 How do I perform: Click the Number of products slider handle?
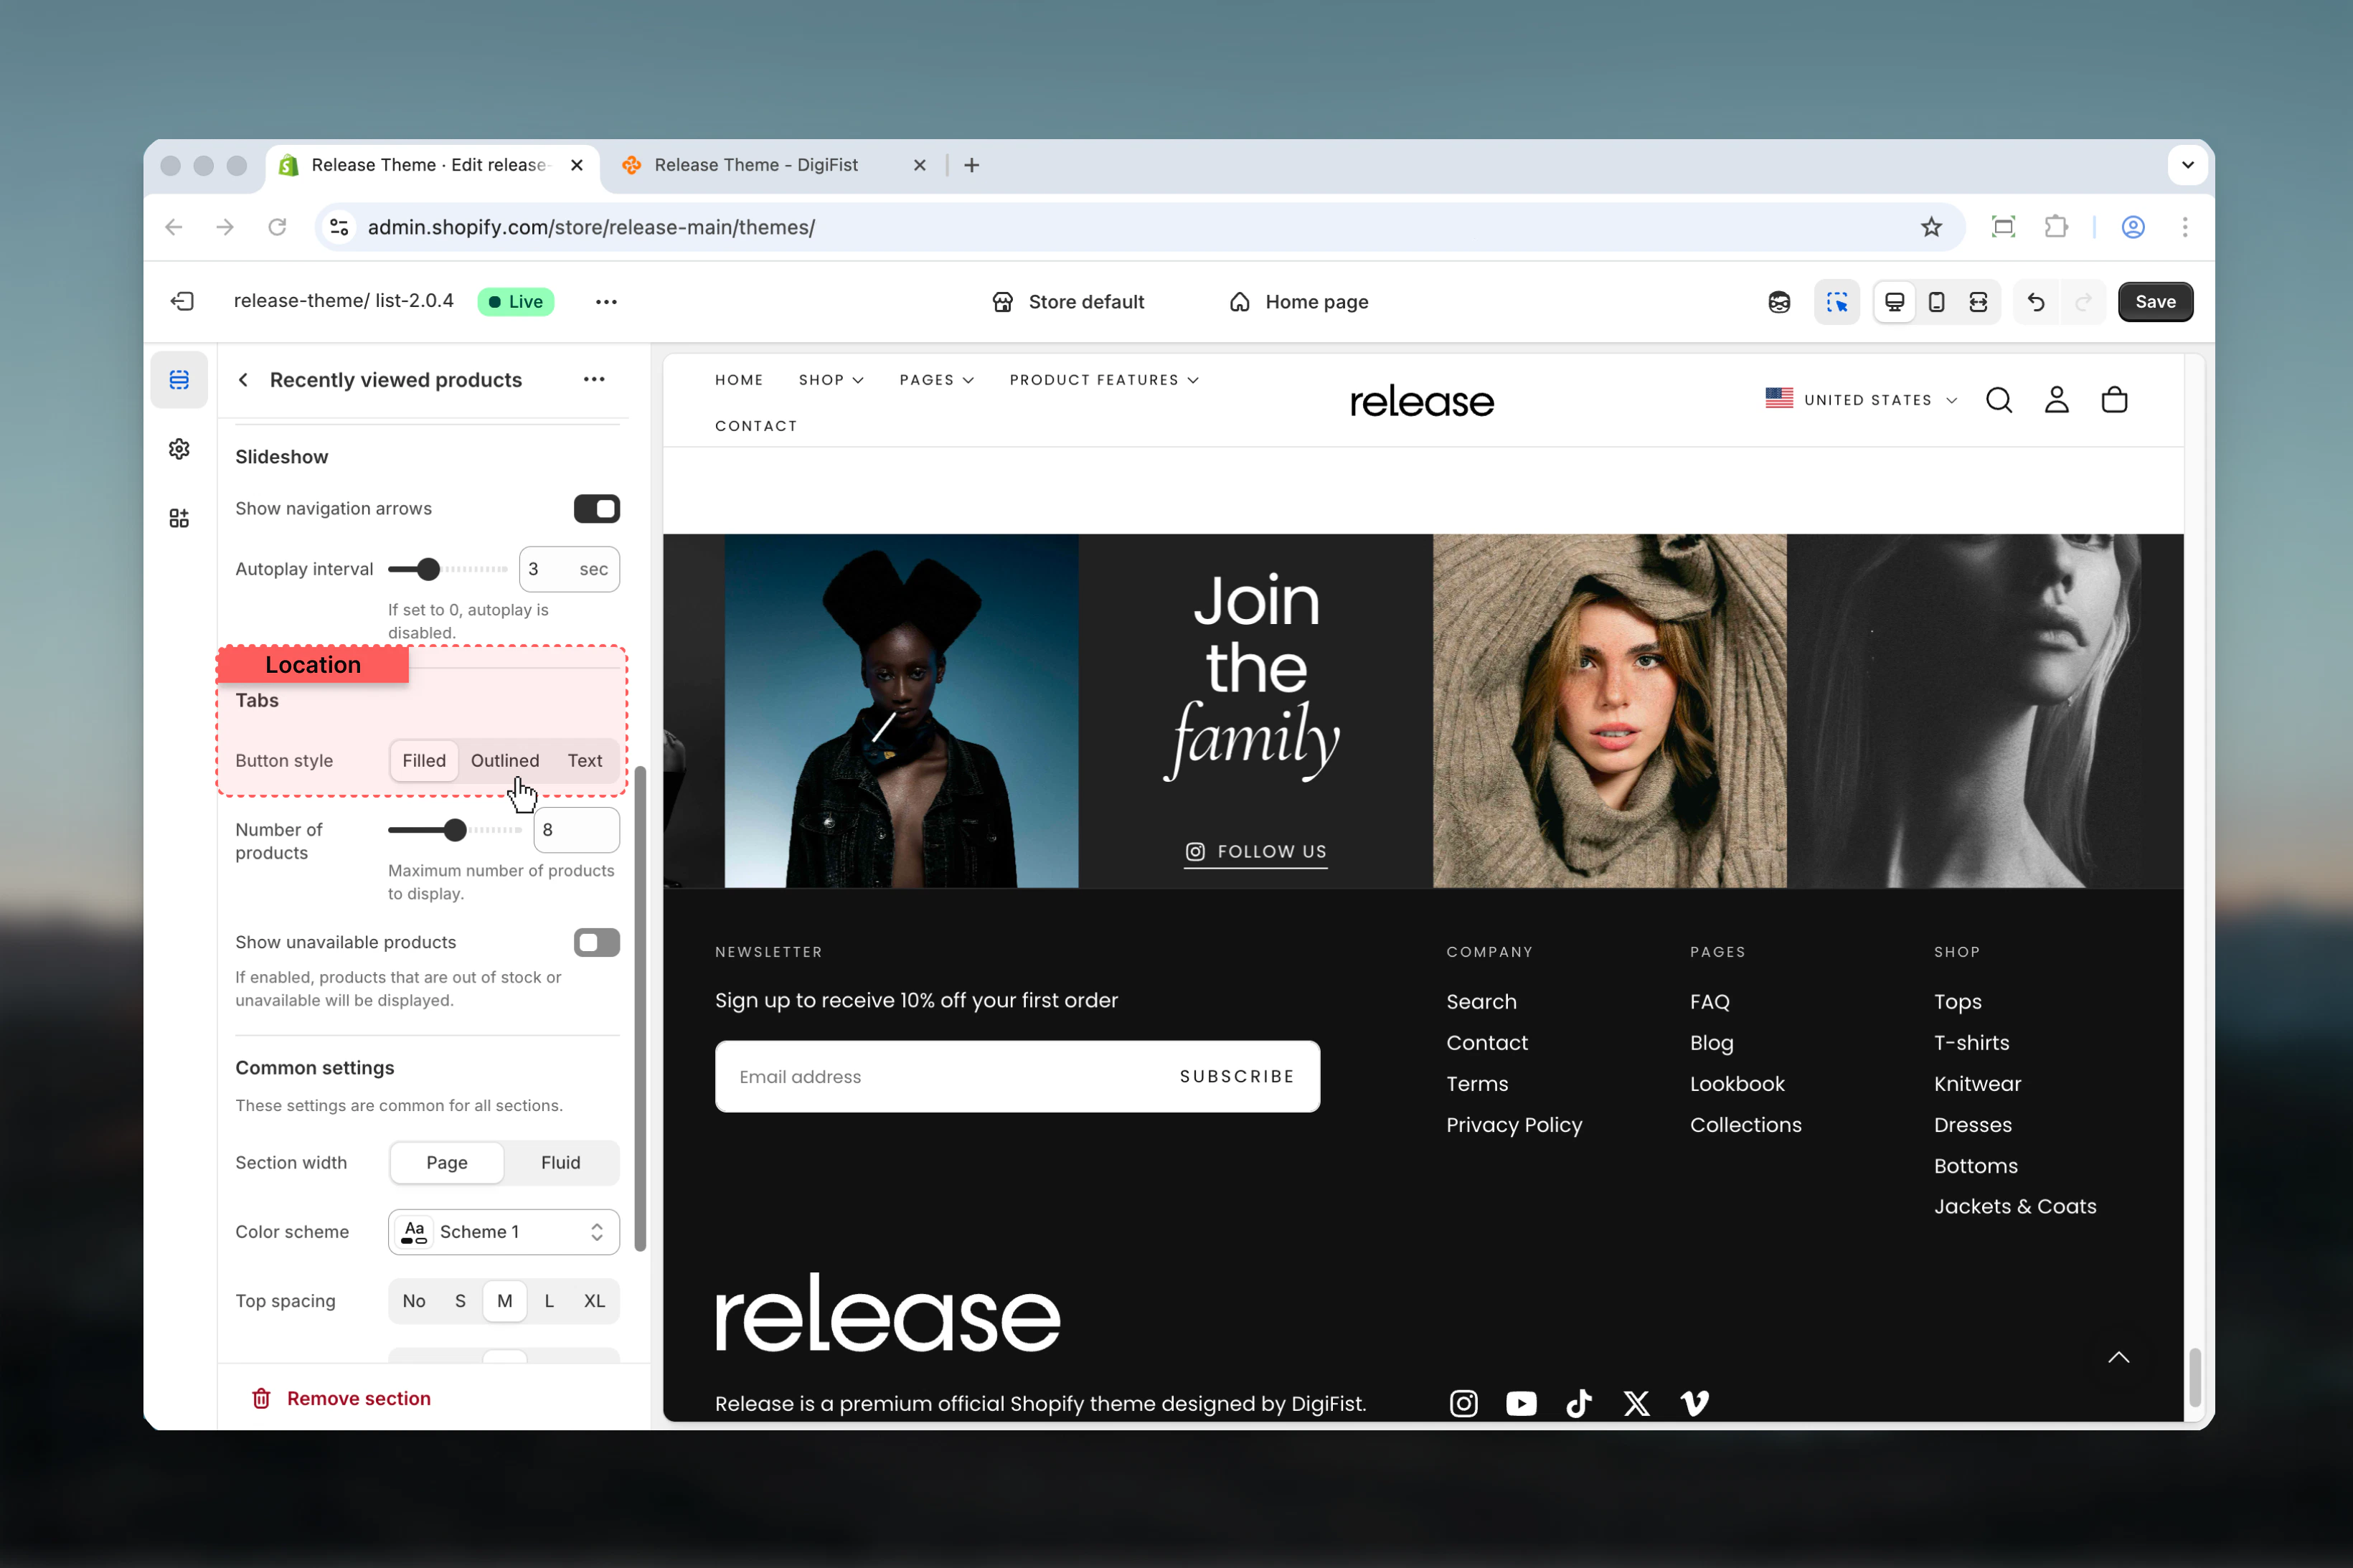point(455,830)
